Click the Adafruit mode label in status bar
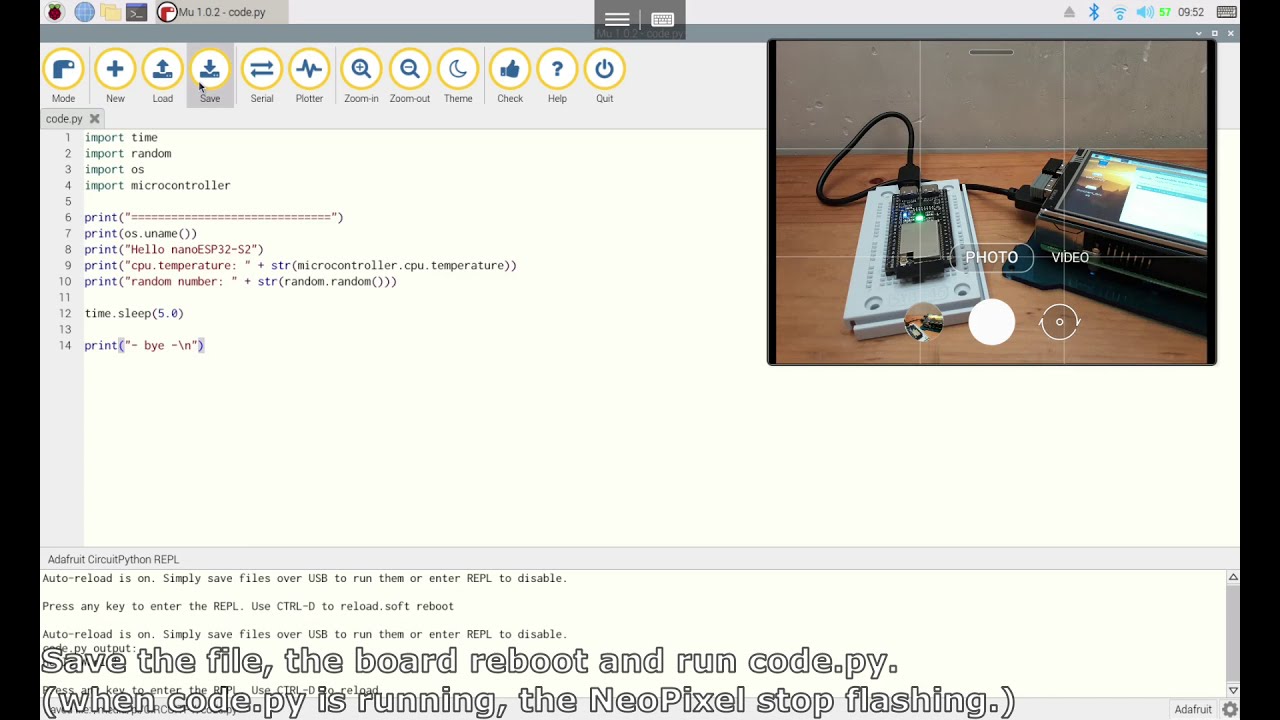The width and height of the screenshot is (1280, 720). (x=1193, y=709)
